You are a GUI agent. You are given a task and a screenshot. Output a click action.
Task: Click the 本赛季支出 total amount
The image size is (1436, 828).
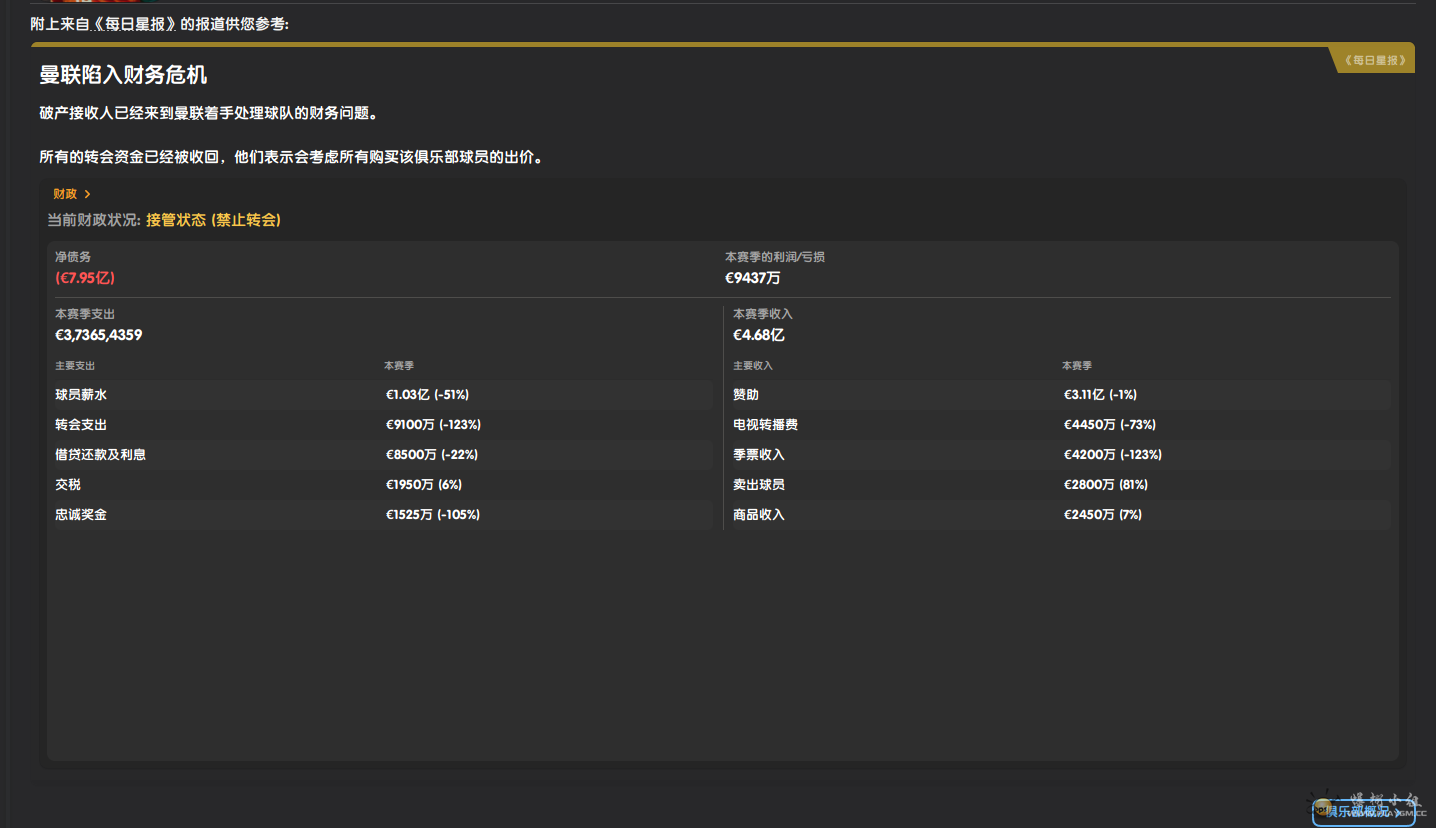[98, 335]
